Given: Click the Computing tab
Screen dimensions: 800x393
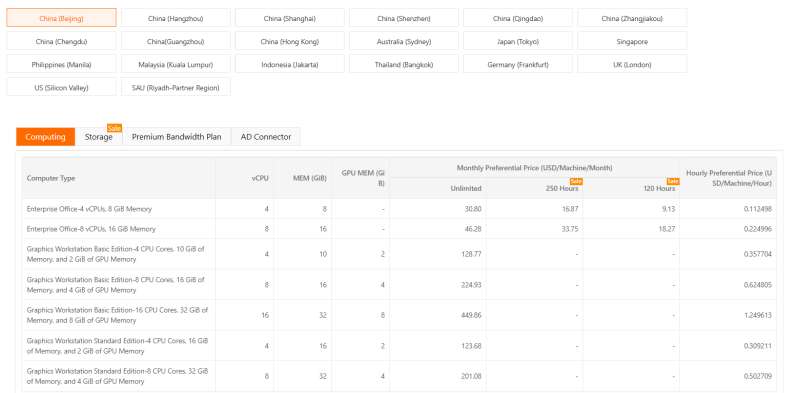Looking at the screenshot, I should [45, 137].
